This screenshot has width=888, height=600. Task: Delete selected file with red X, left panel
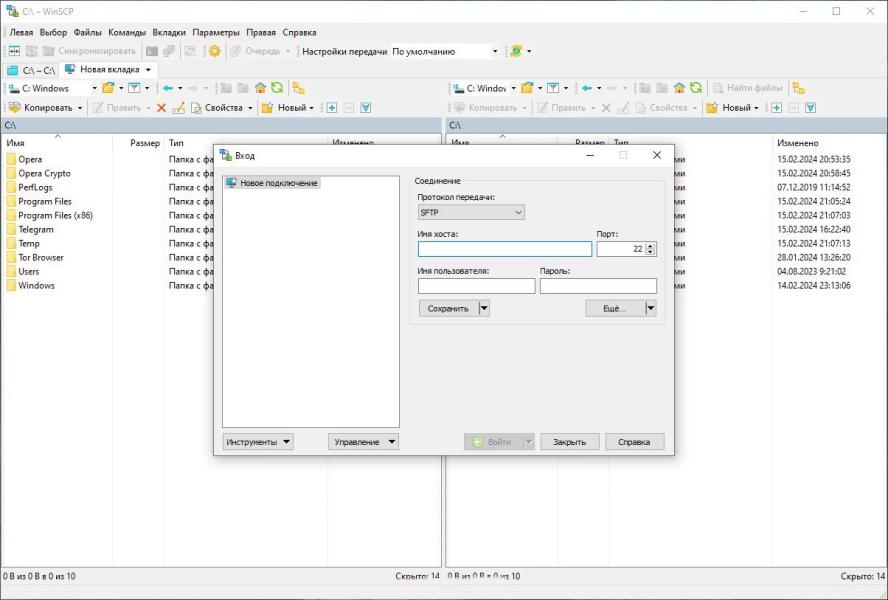[x=161, y=108]
